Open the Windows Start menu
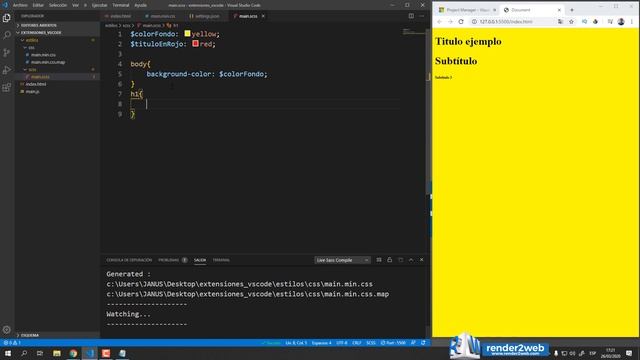The image size is (640, 360). 8,353
